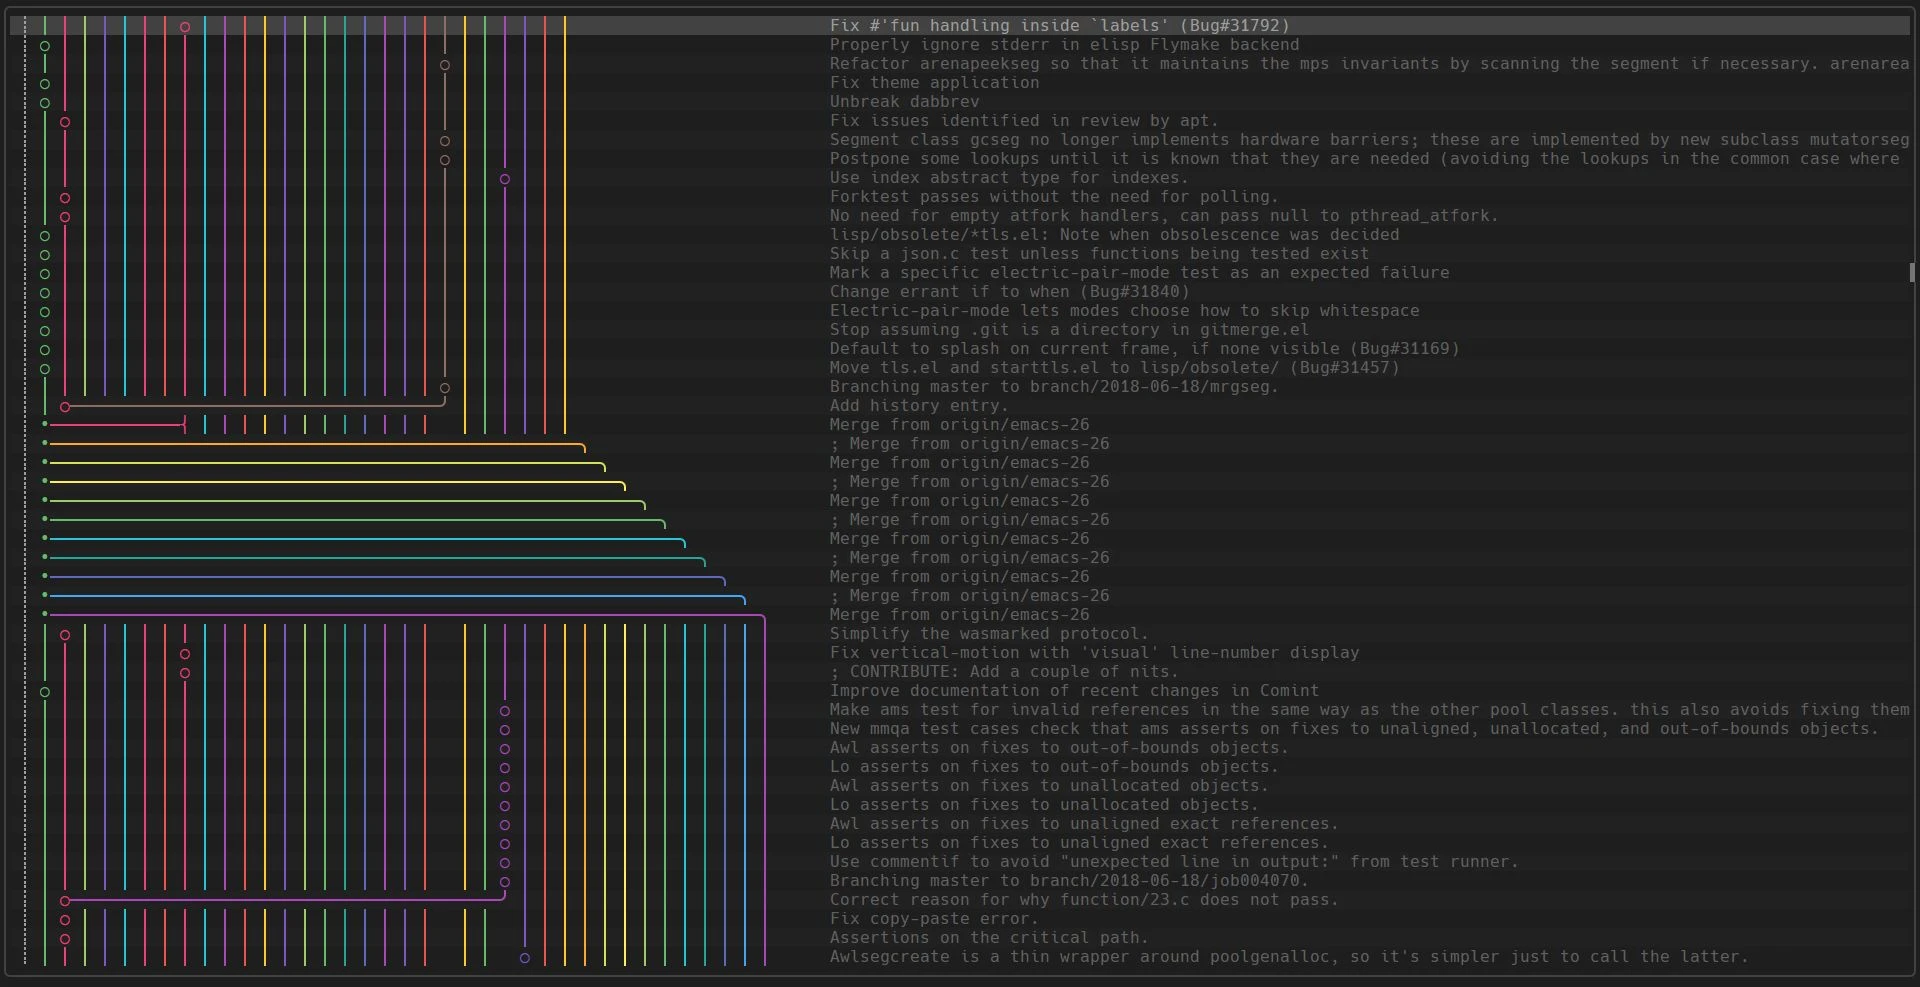Select commit "Unbreak dabbrev"
This screenshot has width=1920, height=987.
tap(904, 102)
